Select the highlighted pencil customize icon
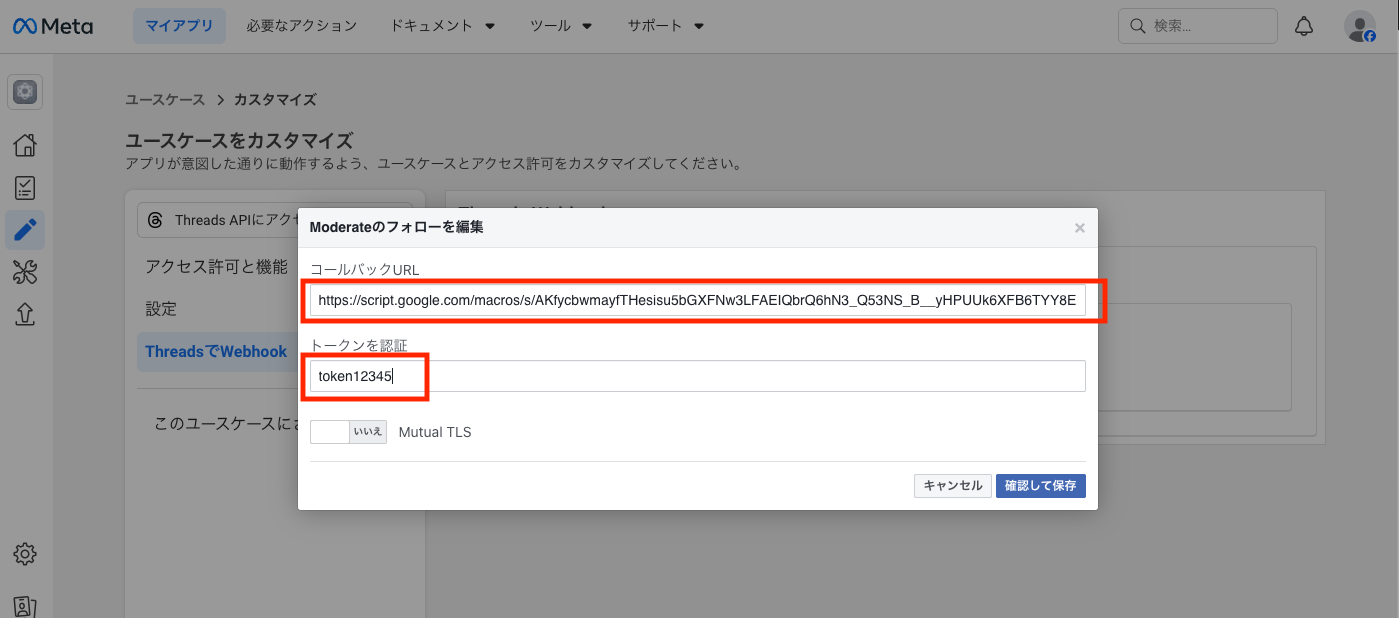This screenshot has height=618, width=1399. coord(24,229)
